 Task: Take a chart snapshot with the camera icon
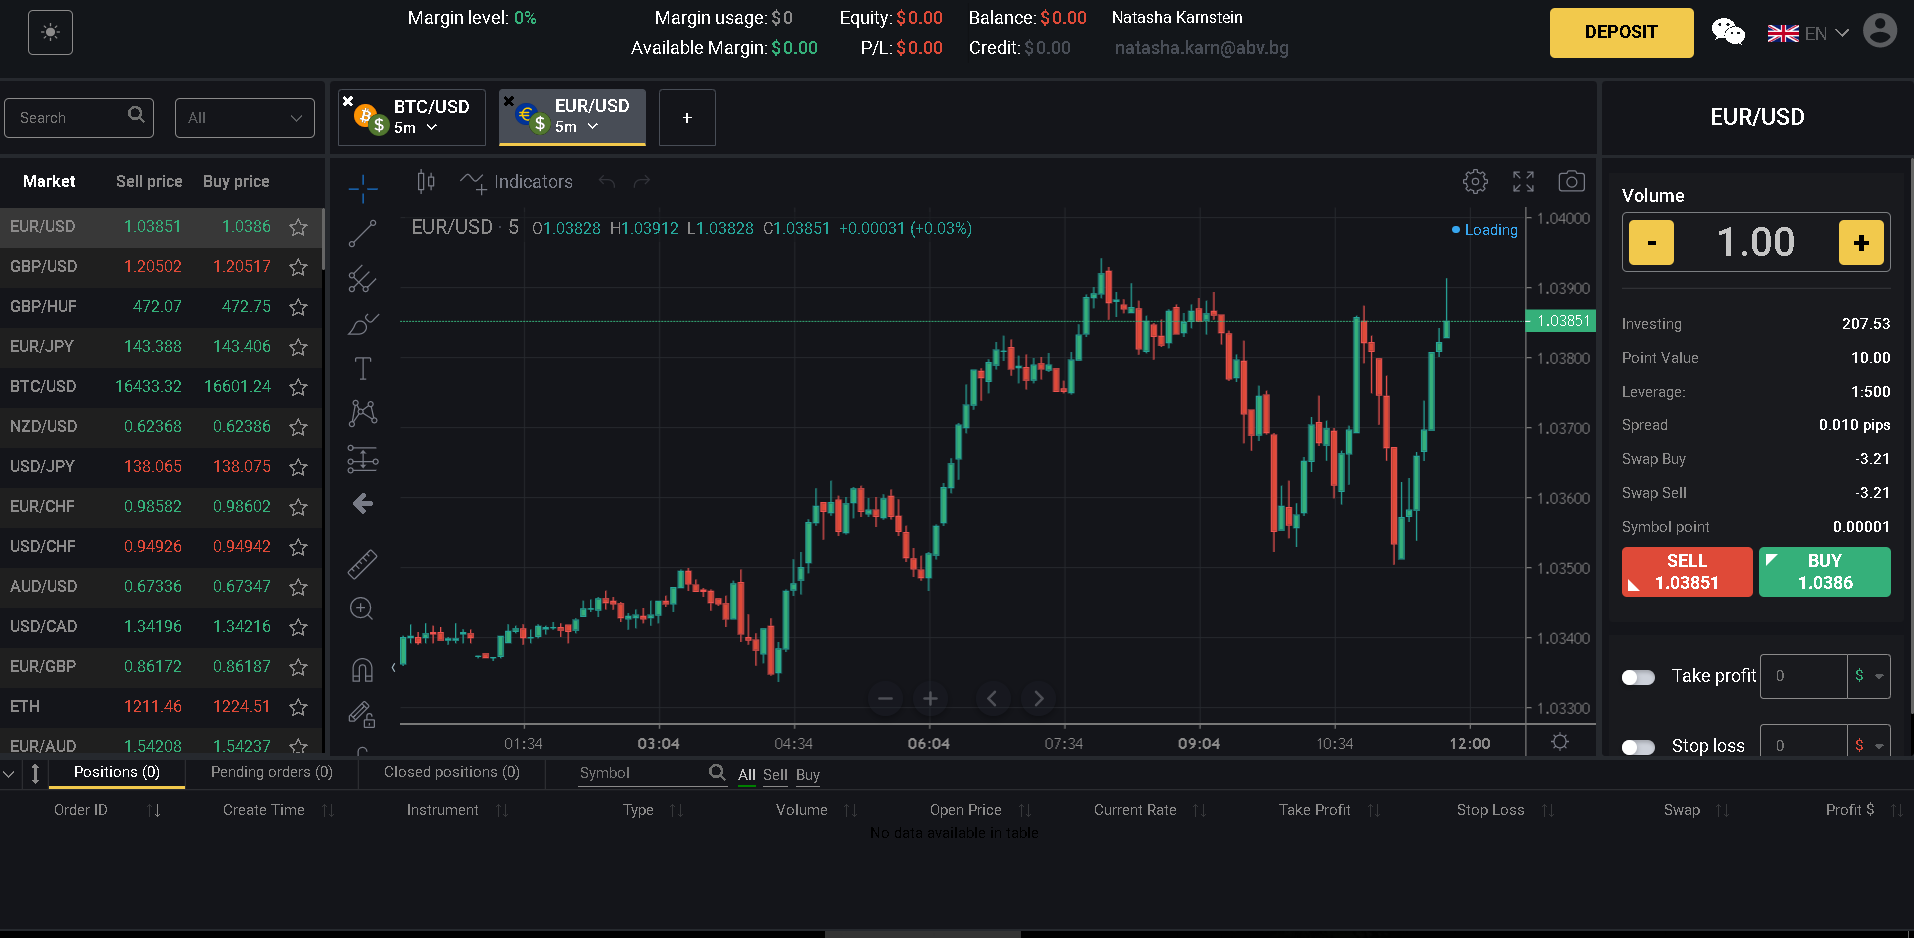[1571, 181]
